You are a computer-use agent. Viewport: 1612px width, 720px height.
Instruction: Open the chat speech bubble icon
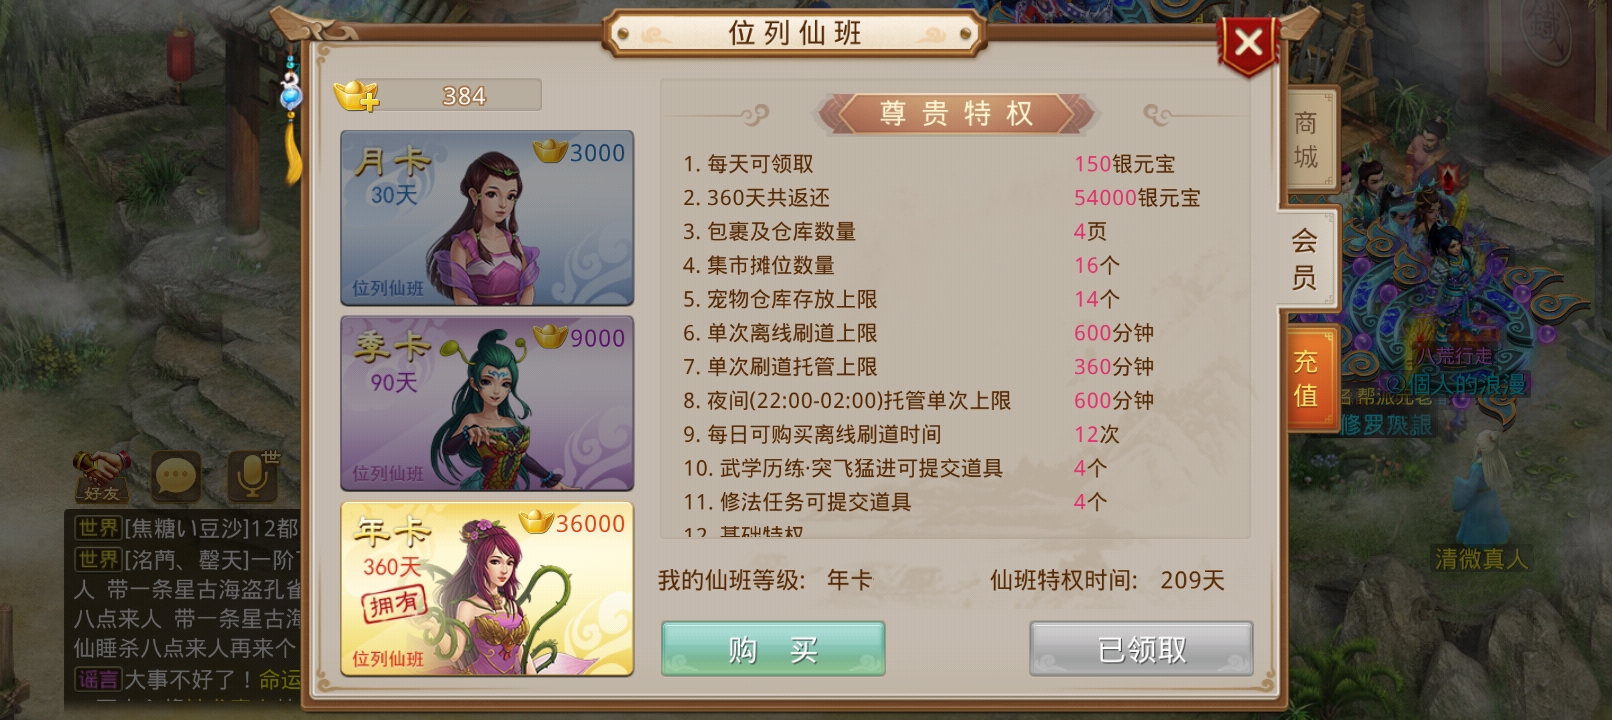click(x=176, y=476)
